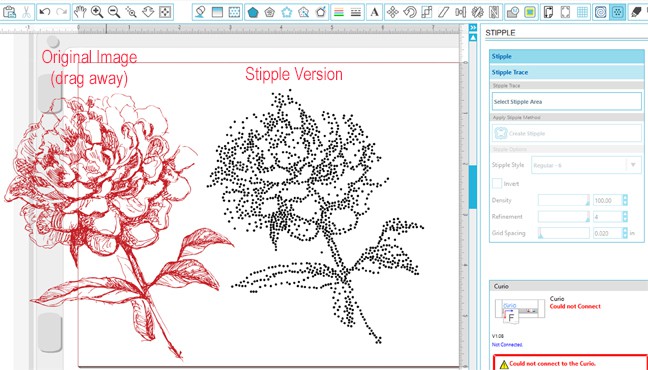Open the Move panel icon
Viewport: 648px width, 370px height.
(392, 12)
